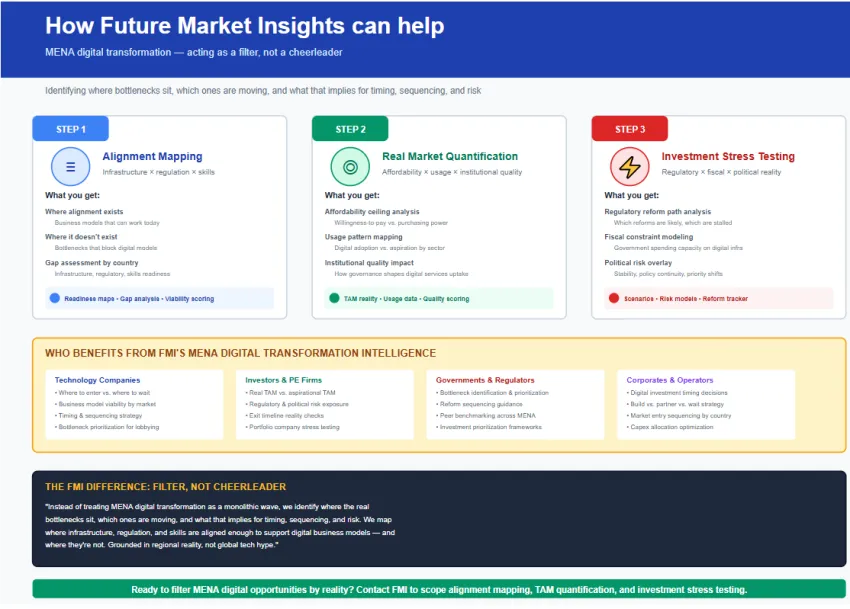The height and width of the screenshot is (609, 850).
Task: Click the FMI Difference: Filter, Not Cheerleader heading
Action: pyautogui.click(x=165, y=487)
